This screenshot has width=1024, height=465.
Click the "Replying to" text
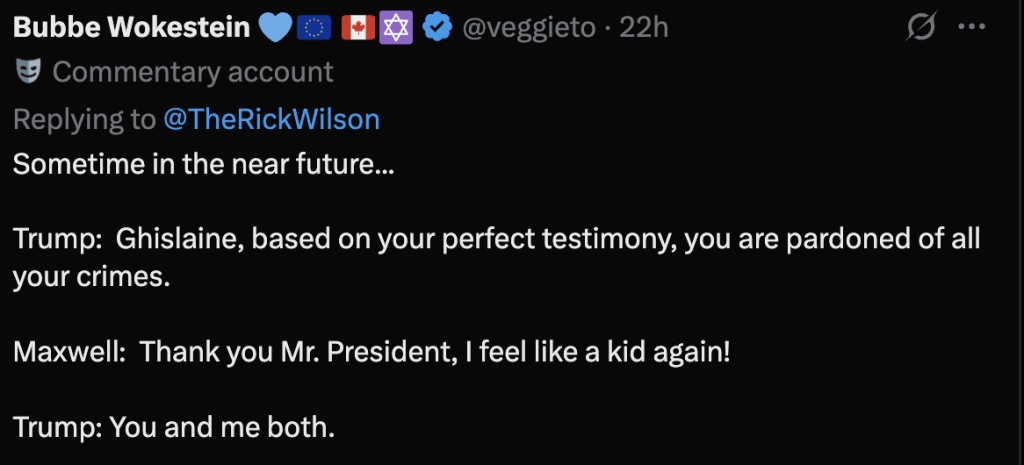[84, 119]
